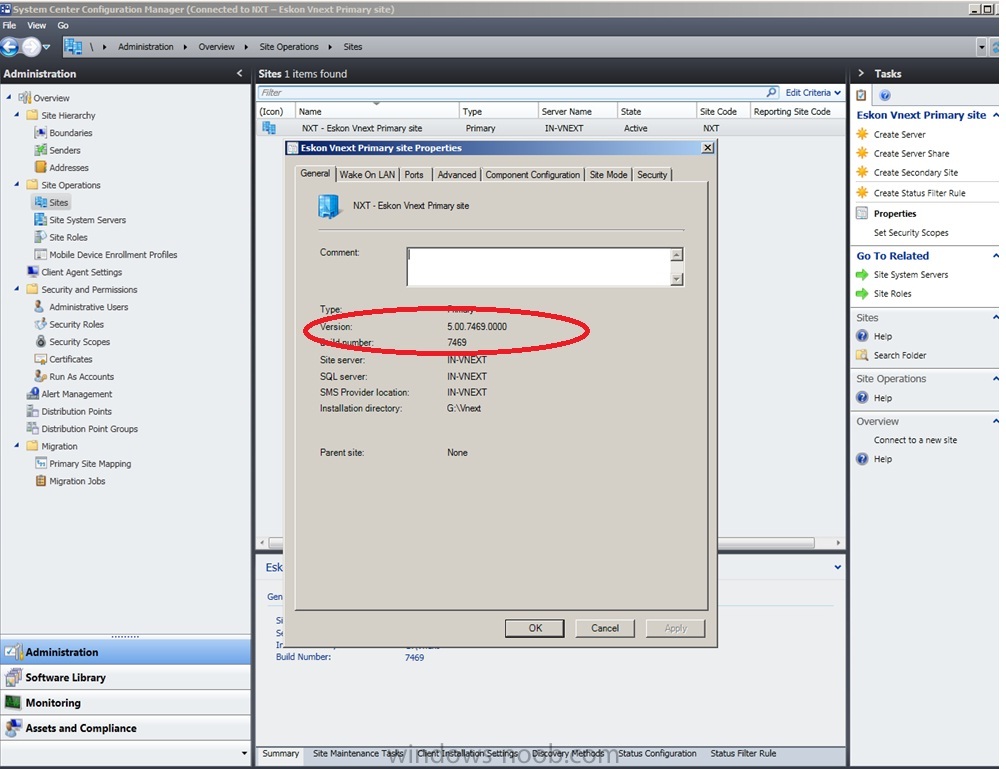Viewport: 1006px width, 769px height.
Task: Open the Security tab in Properties
Action: [652, 174]
